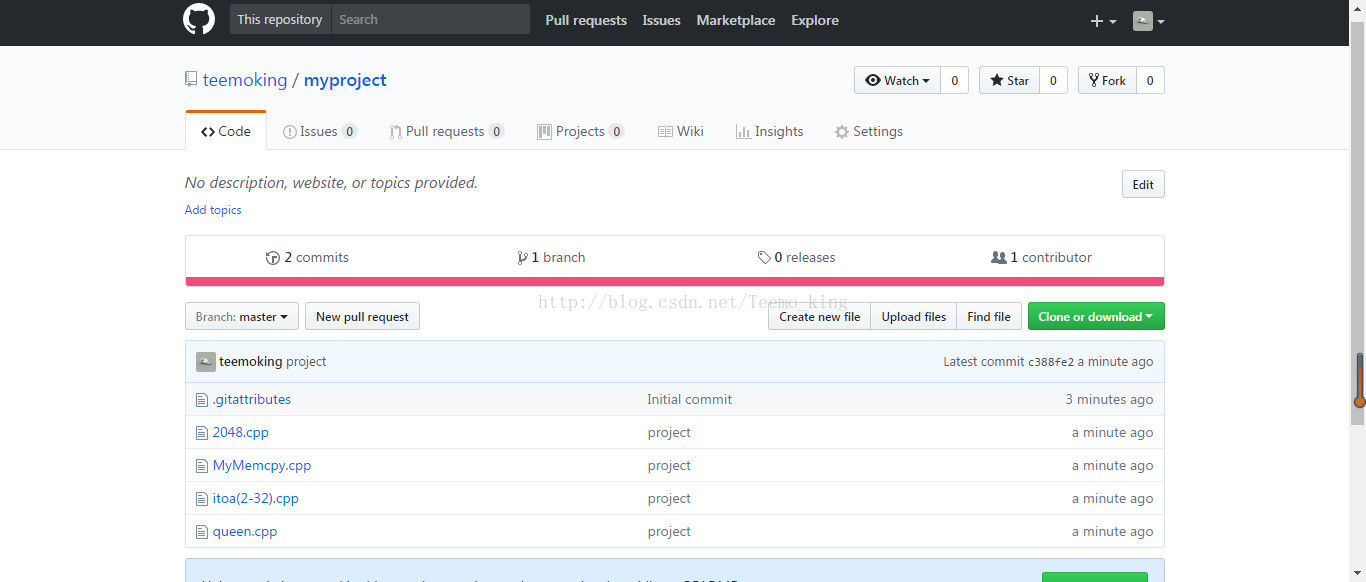Click the 'project' message in 2048.cpp row

coord(669,433)
